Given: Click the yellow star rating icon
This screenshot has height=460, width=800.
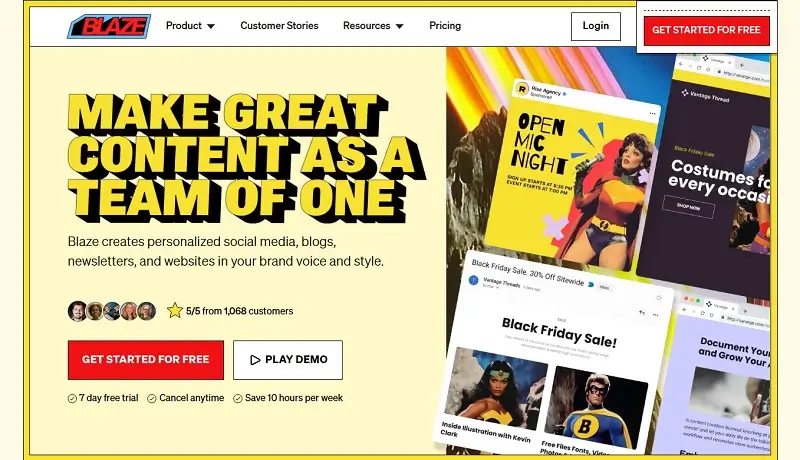Looking at the screenshot, I should click(174, 311).
